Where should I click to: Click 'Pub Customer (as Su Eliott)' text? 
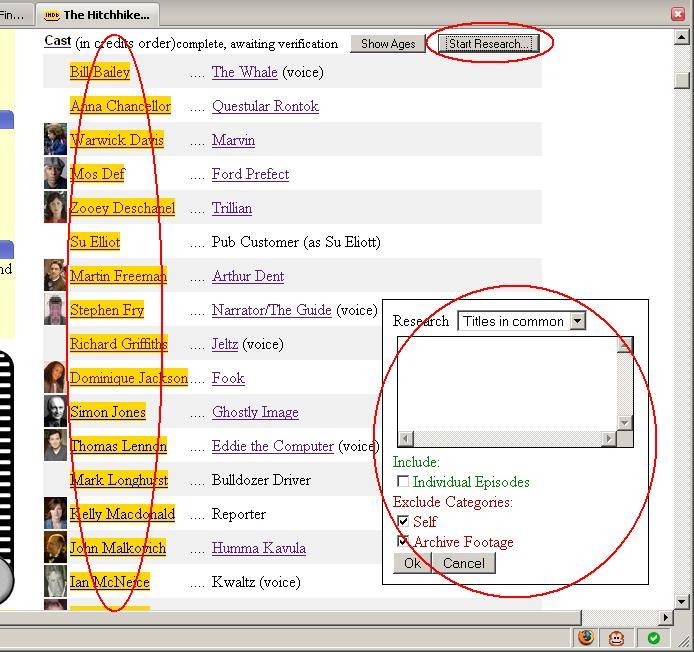tap(296, 242)
